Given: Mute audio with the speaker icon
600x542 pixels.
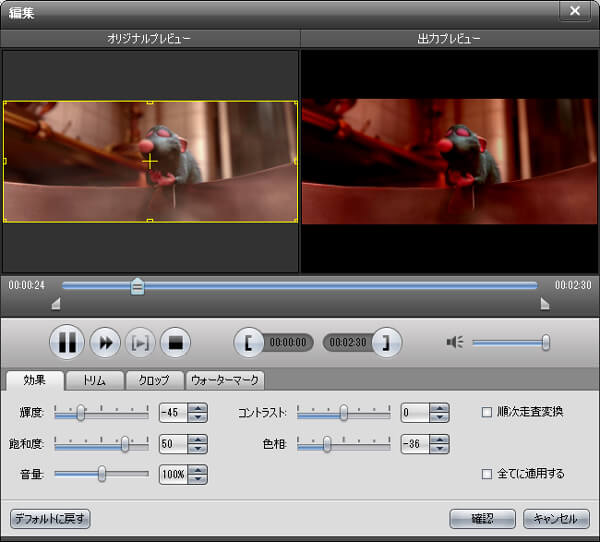Looking at the screenshot, I should coord(455,342).
